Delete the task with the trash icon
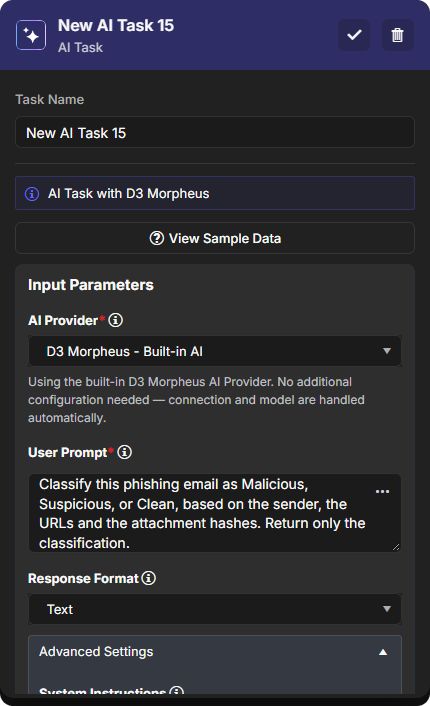The width and height of the screenshot is (430, 706). pyautogui.click(x=398, y=35)
